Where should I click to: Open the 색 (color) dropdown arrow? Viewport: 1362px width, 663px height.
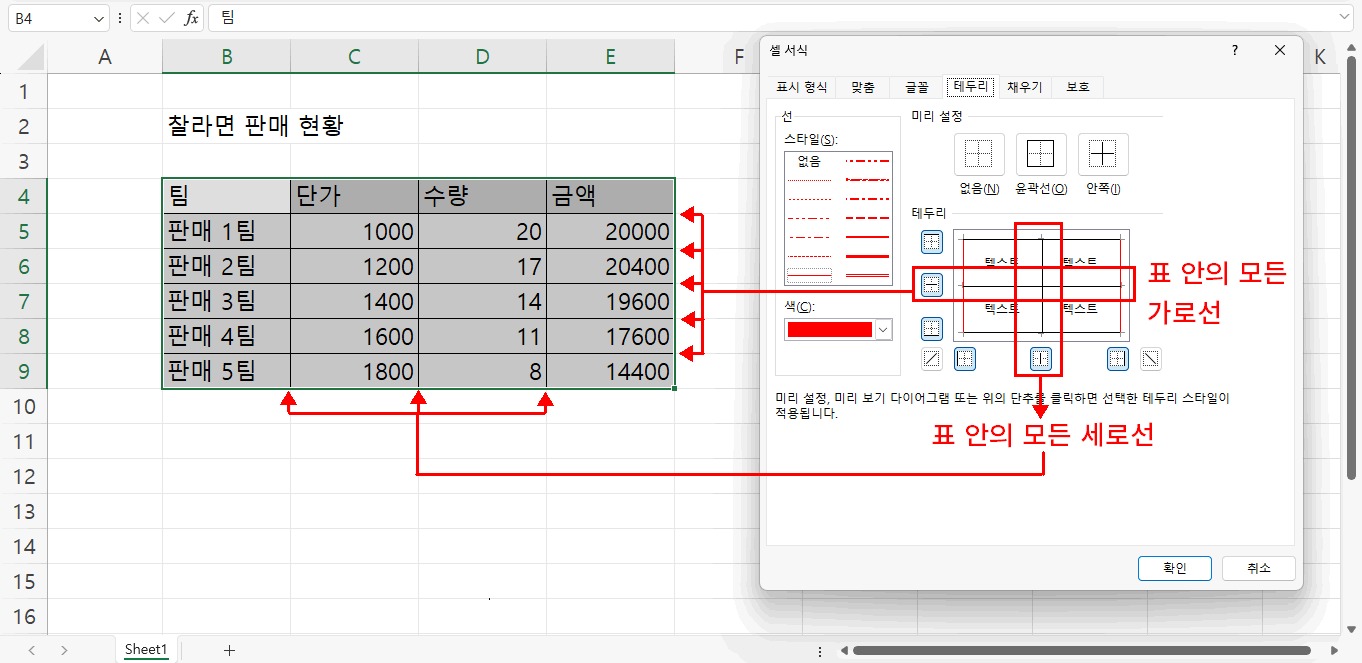click(x=883, y=330)
